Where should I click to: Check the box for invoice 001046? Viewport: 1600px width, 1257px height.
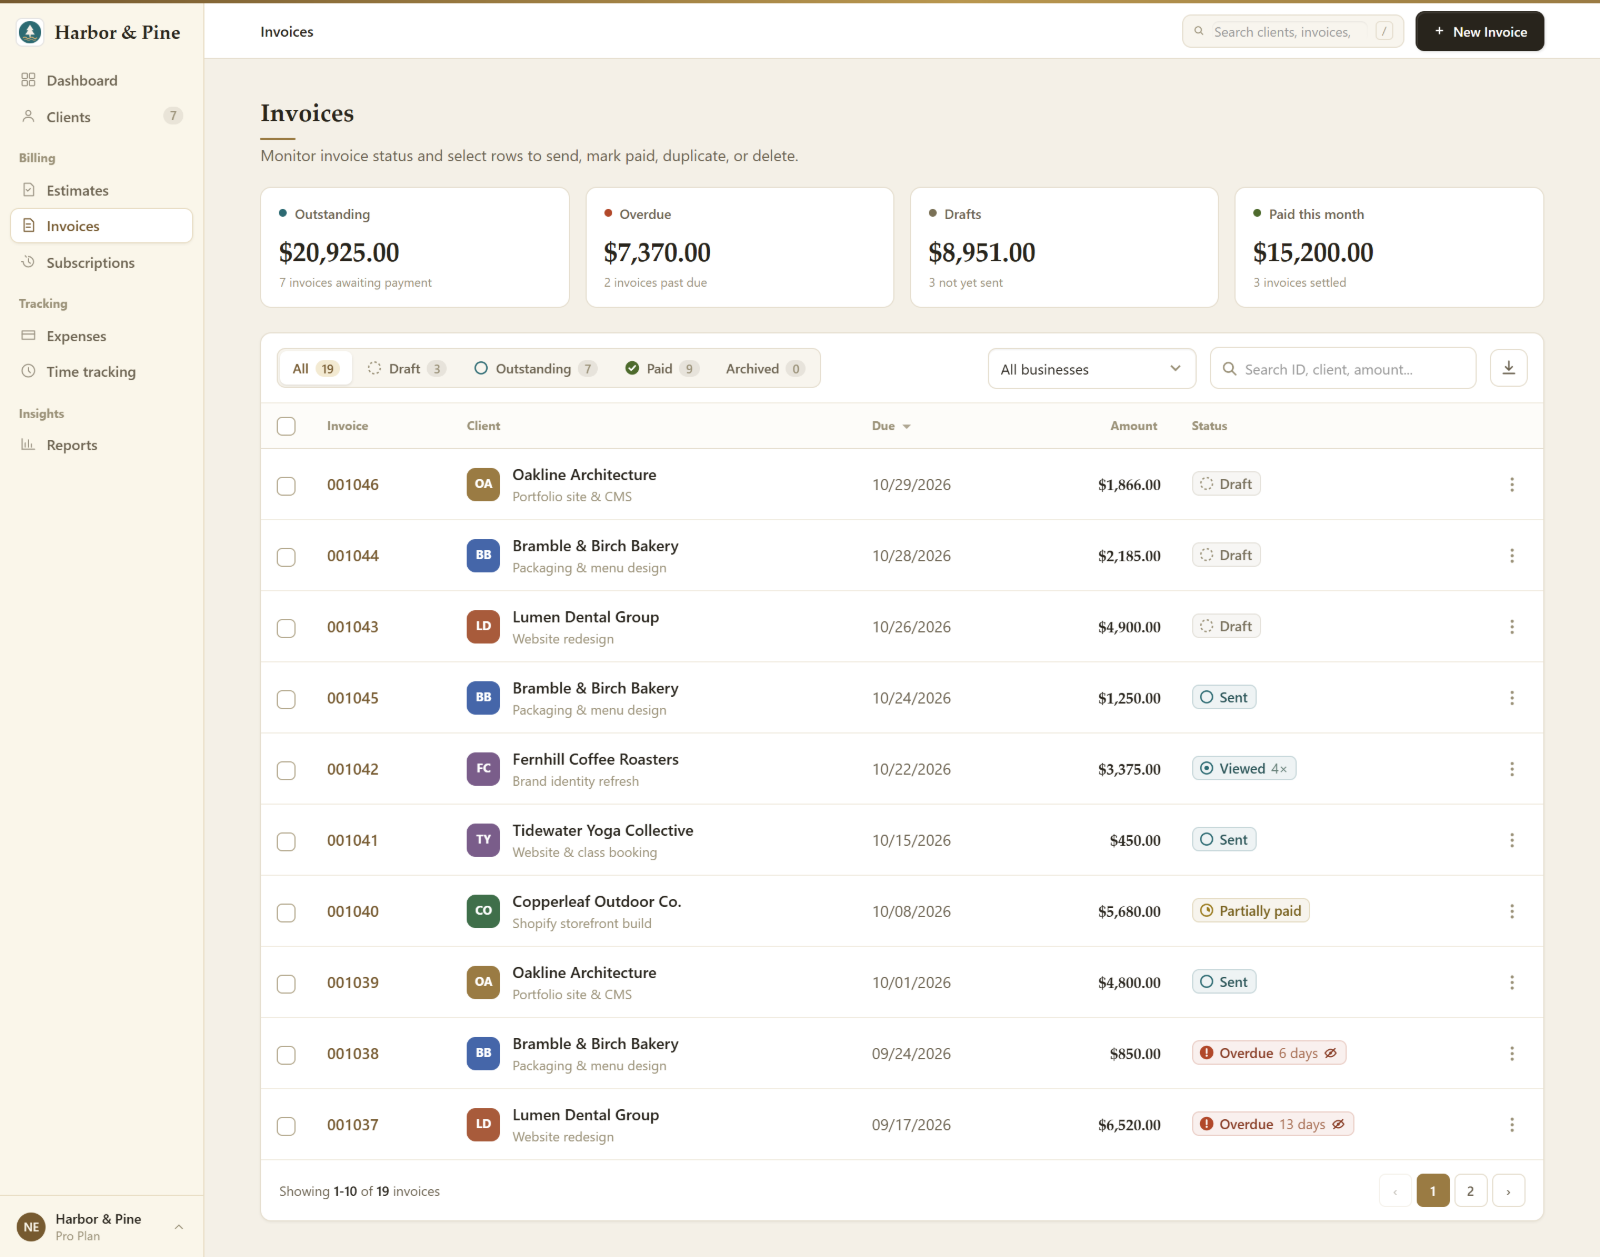coord(286,486)
